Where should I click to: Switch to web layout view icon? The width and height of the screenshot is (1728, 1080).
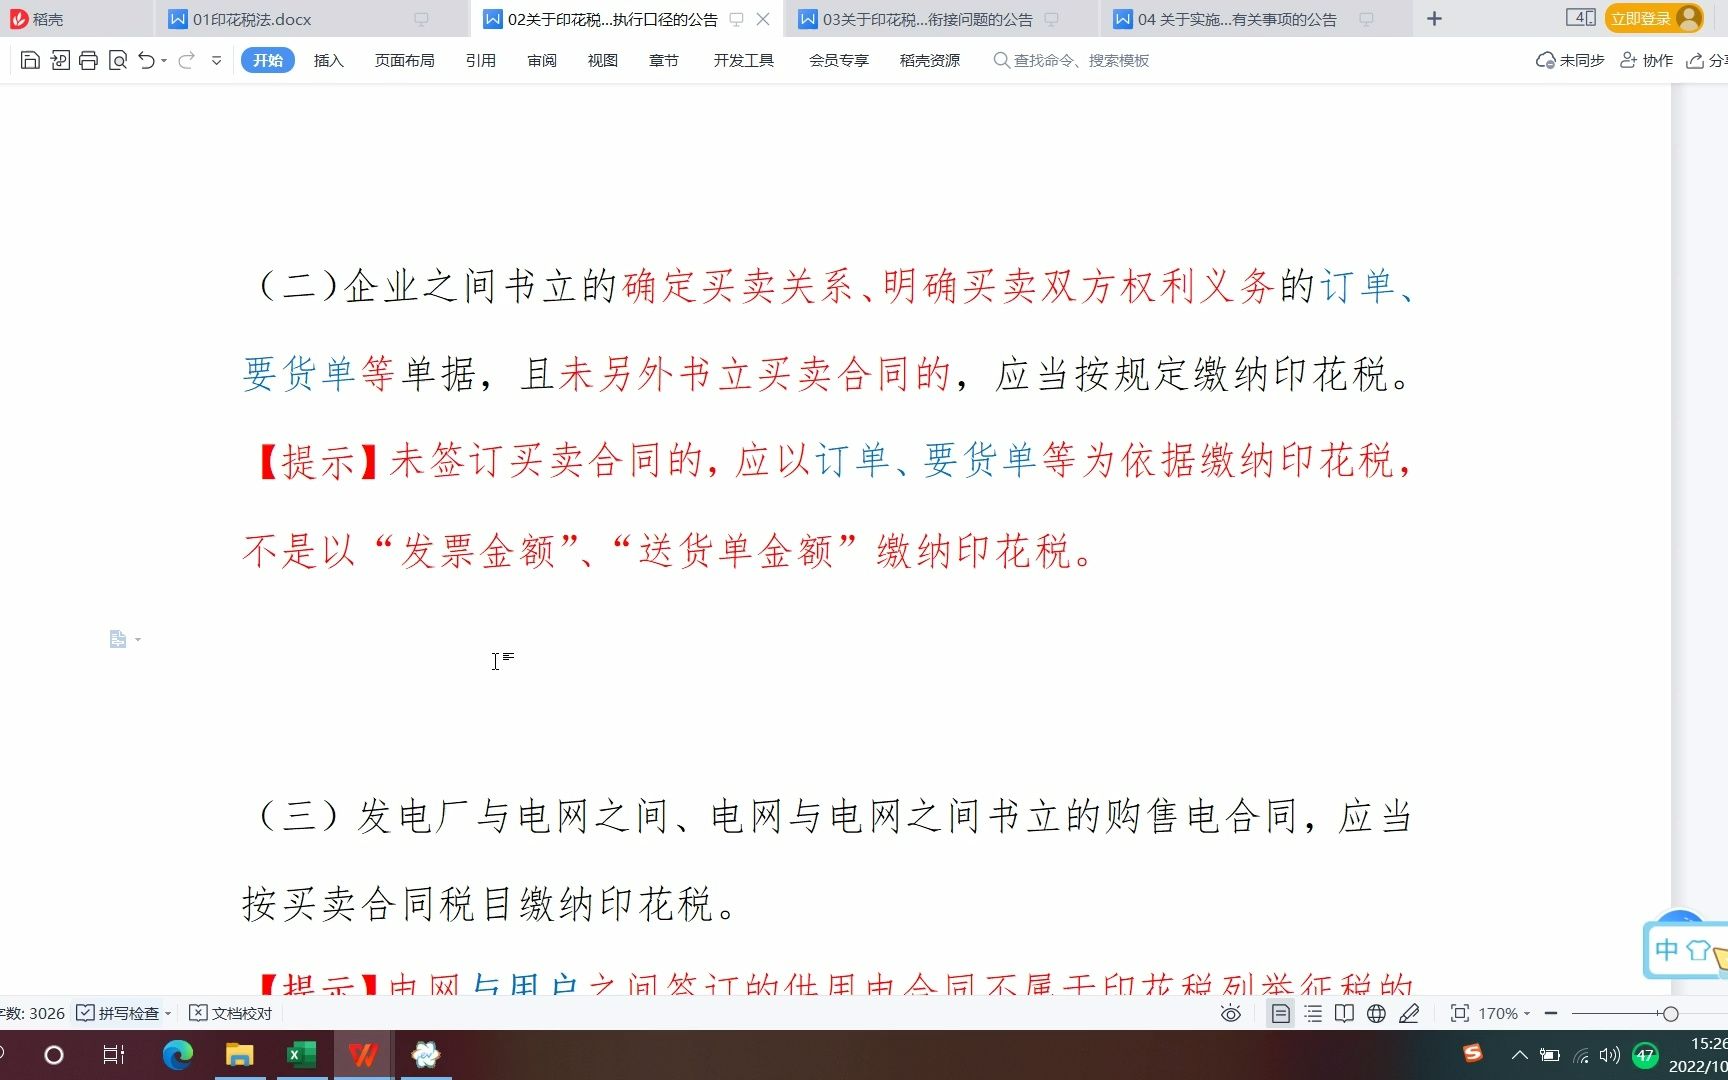[1377, 1014]
